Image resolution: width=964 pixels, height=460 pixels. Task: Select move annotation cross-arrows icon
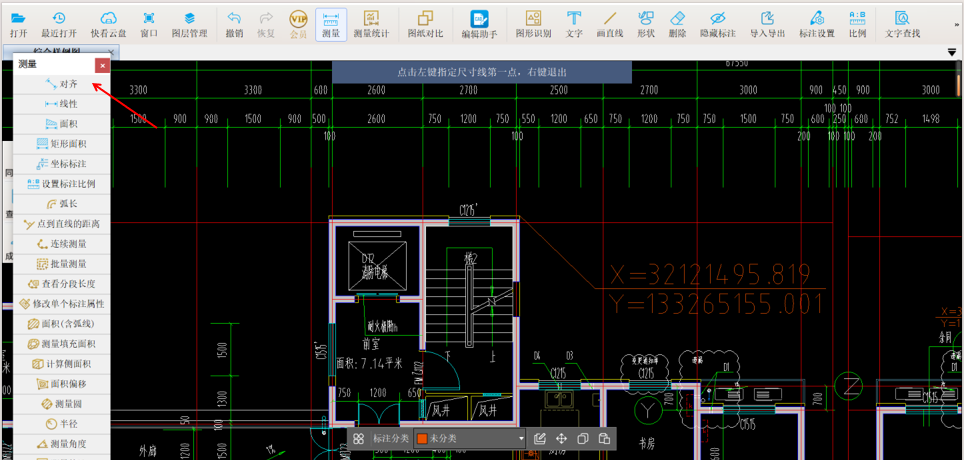pyautogui.click(x=561, y=438)
